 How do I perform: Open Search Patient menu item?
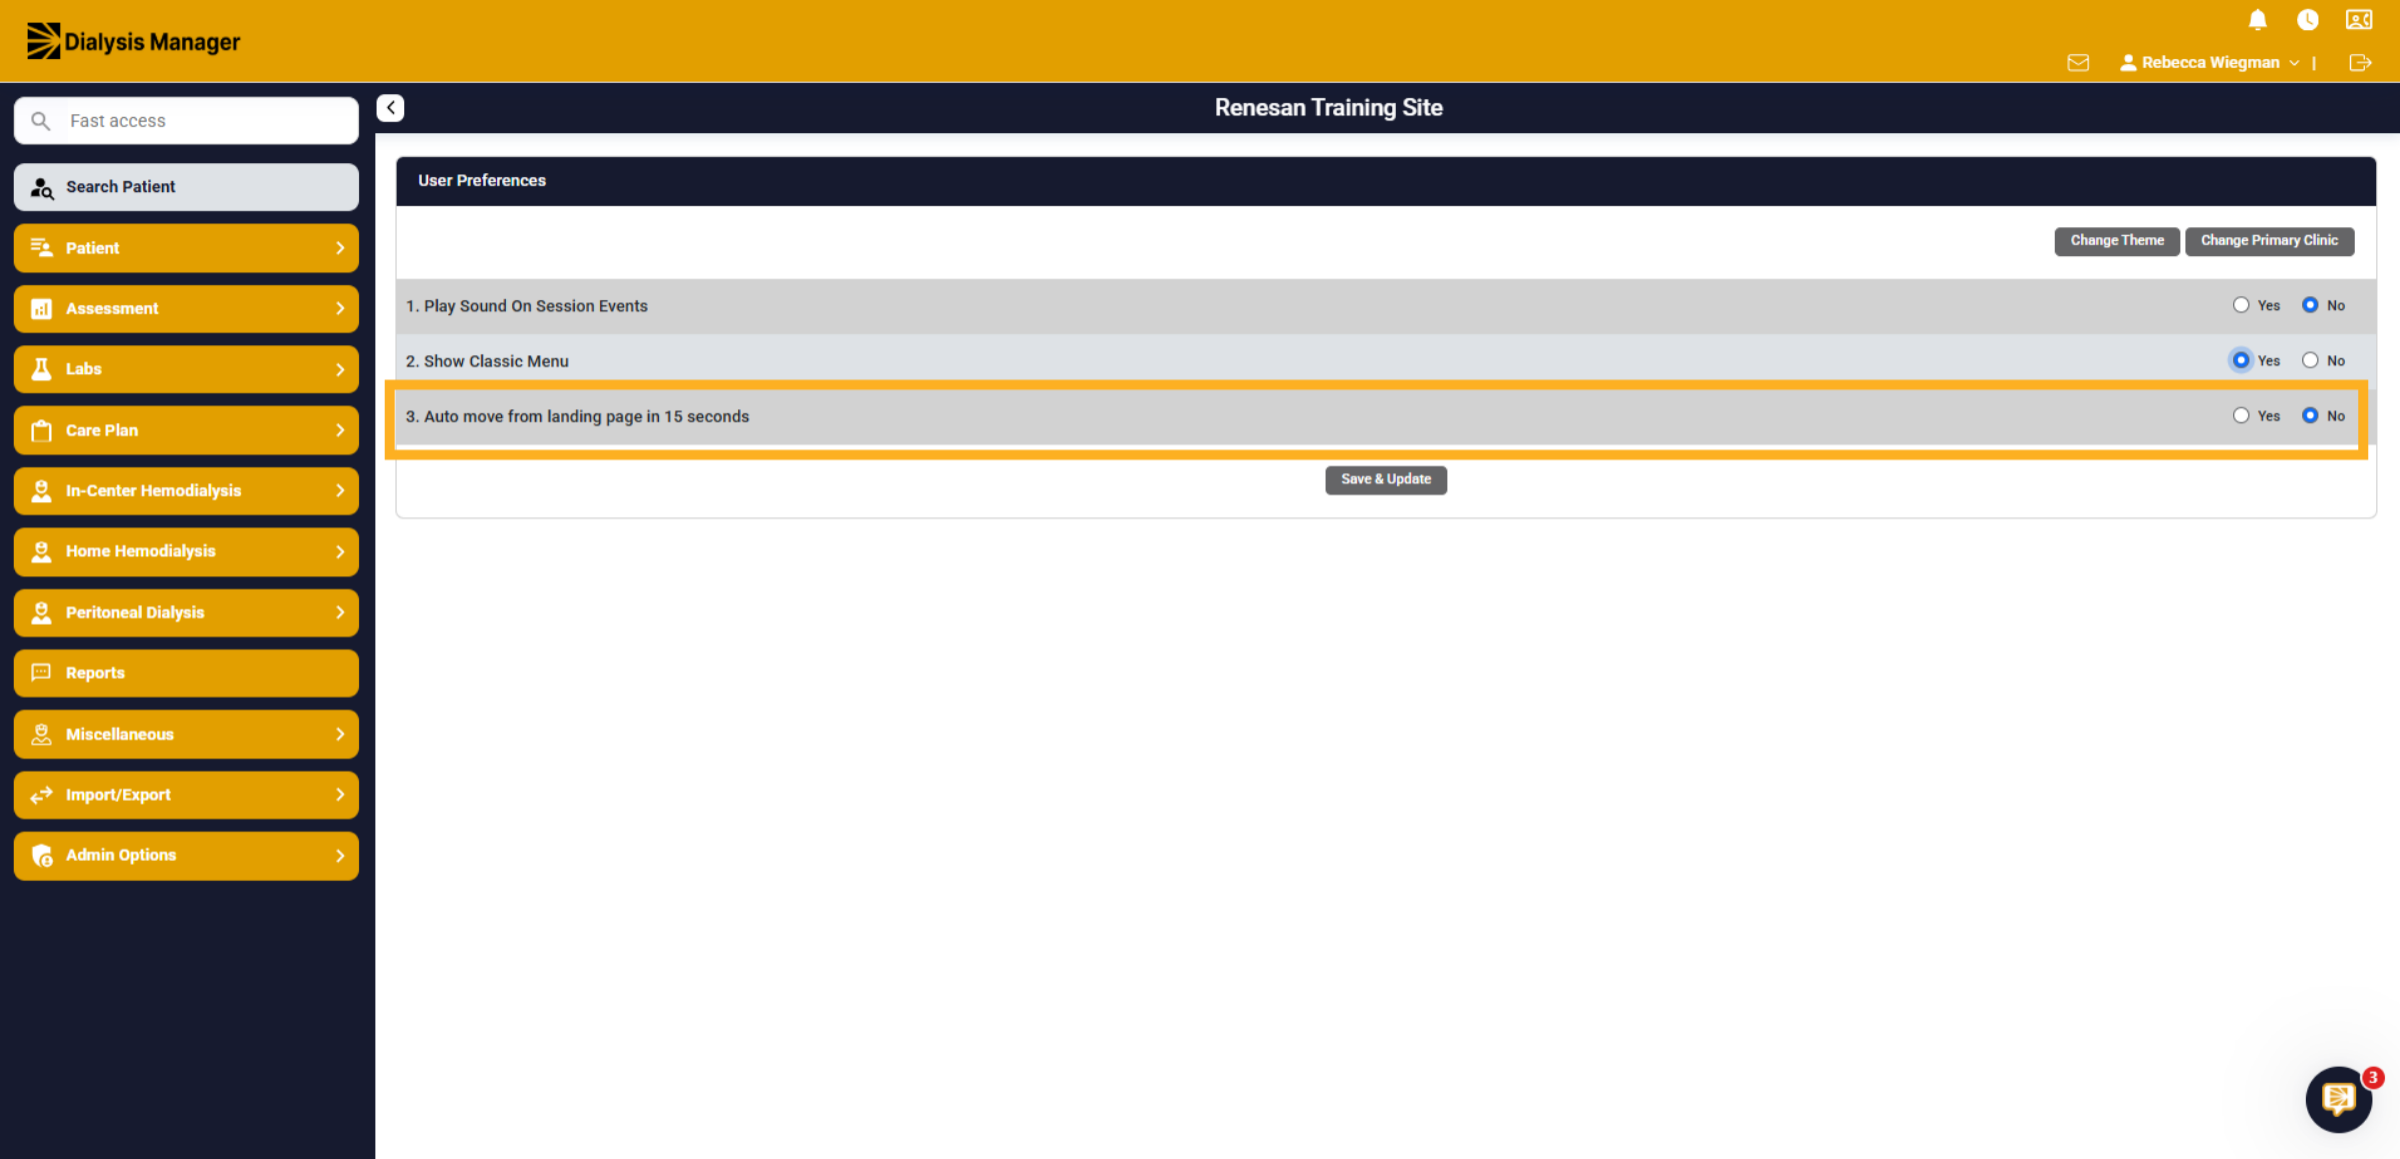[186, 187]
